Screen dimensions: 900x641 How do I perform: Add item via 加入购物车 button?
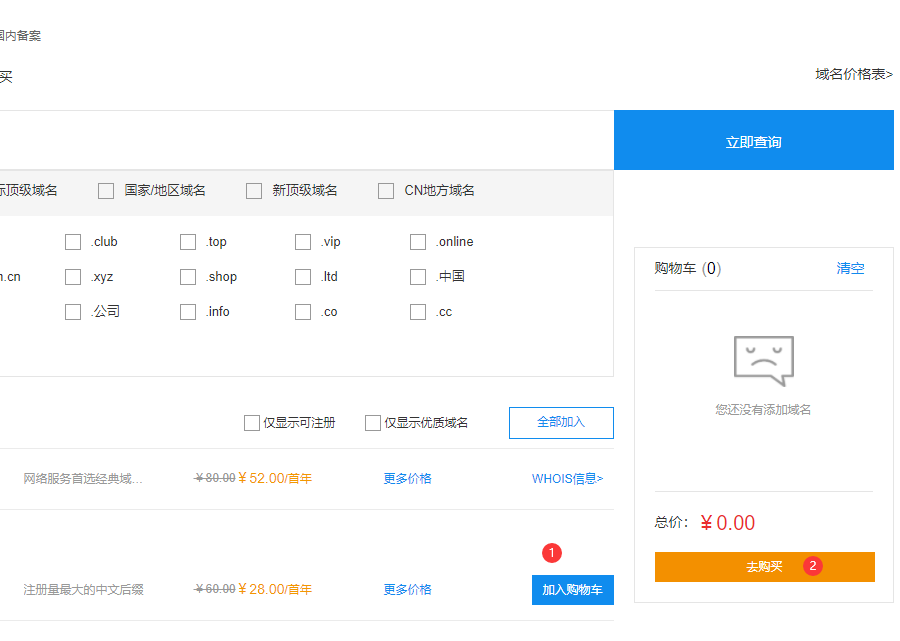[572, 589]
